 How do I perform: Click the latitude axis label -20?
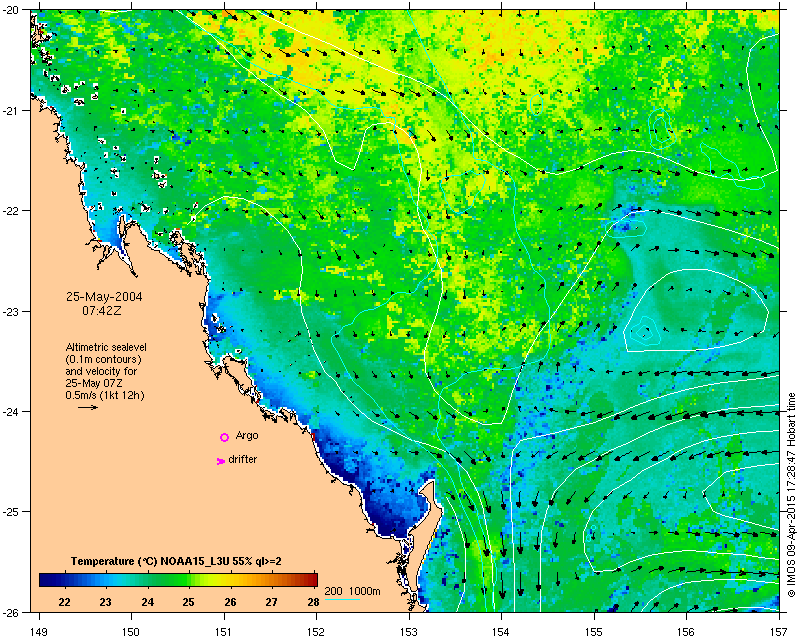10,11
